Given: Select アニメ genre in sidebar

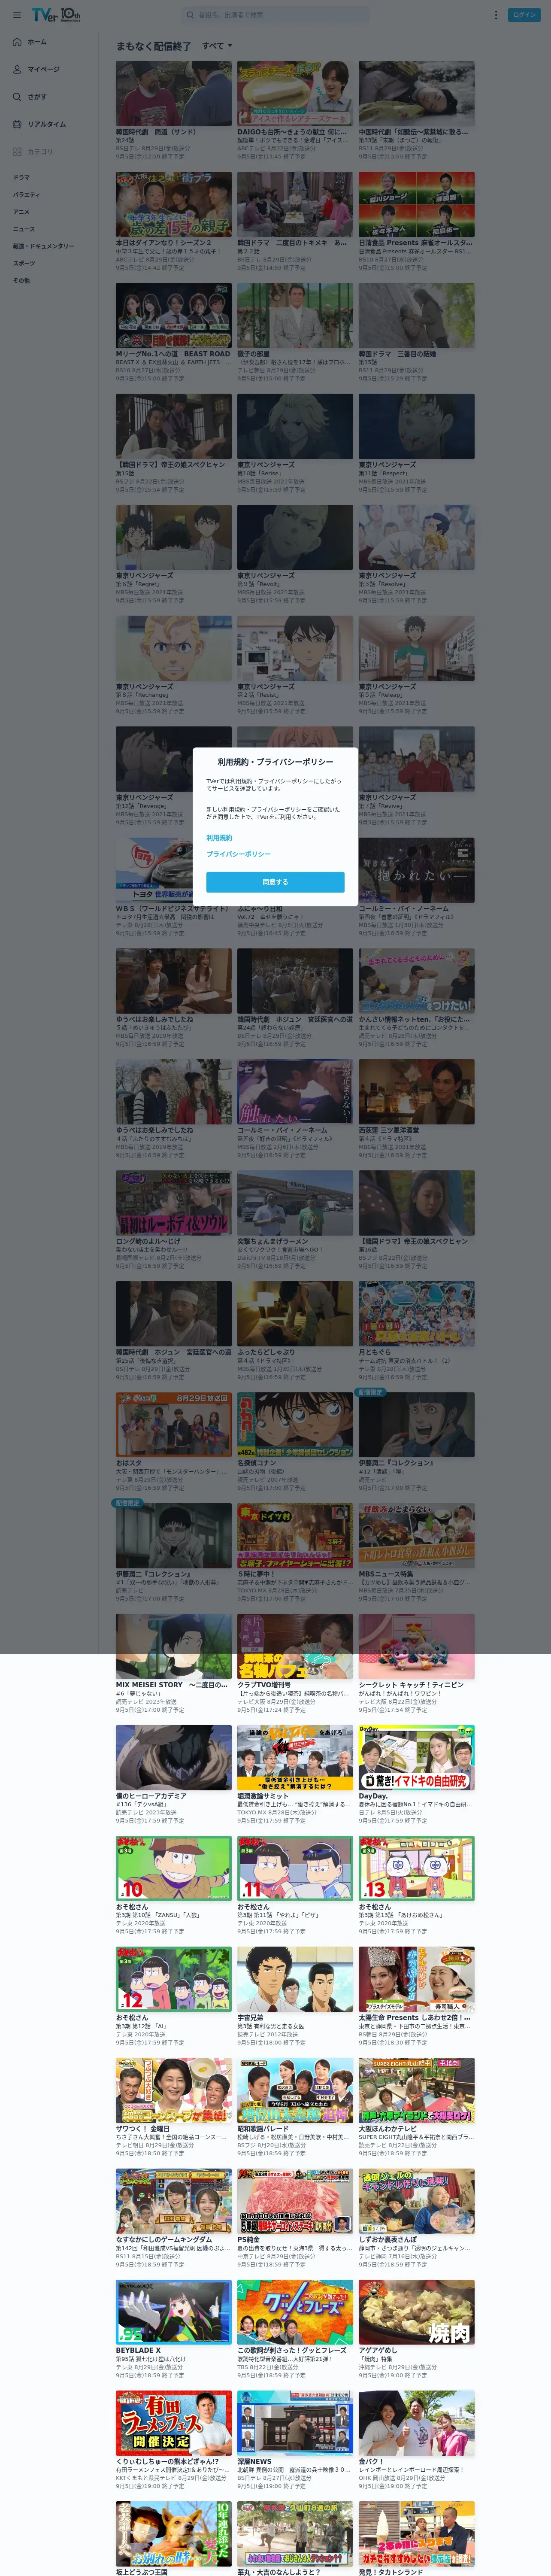Looking at the screenshot, I should tap(21, 212).
